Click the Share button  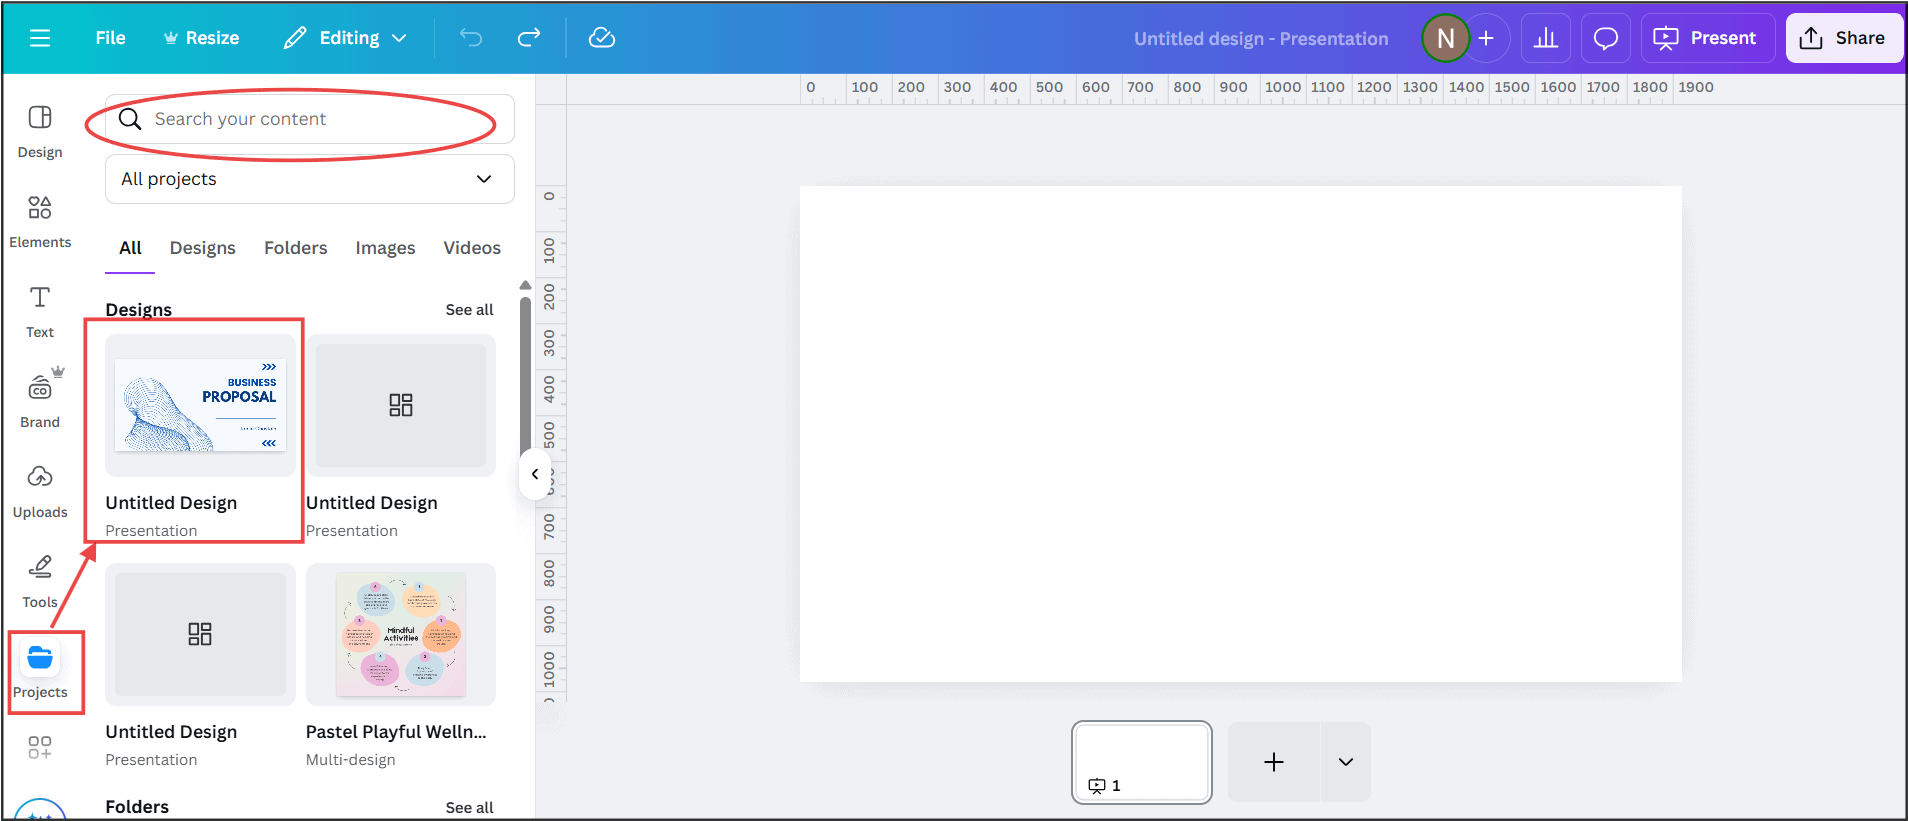point(1843,38)
